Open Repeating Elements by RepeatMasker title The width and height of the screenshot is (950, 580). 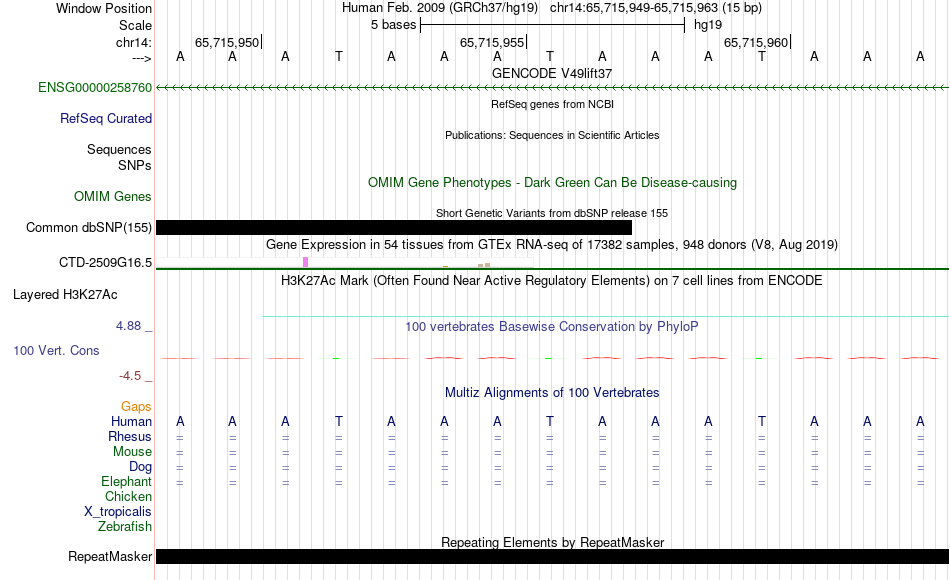point(552,542)
